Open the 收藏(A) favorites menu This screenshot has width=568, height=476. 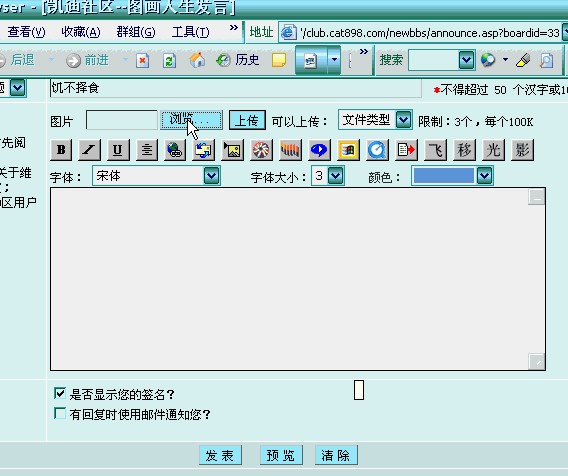[80, 32]
